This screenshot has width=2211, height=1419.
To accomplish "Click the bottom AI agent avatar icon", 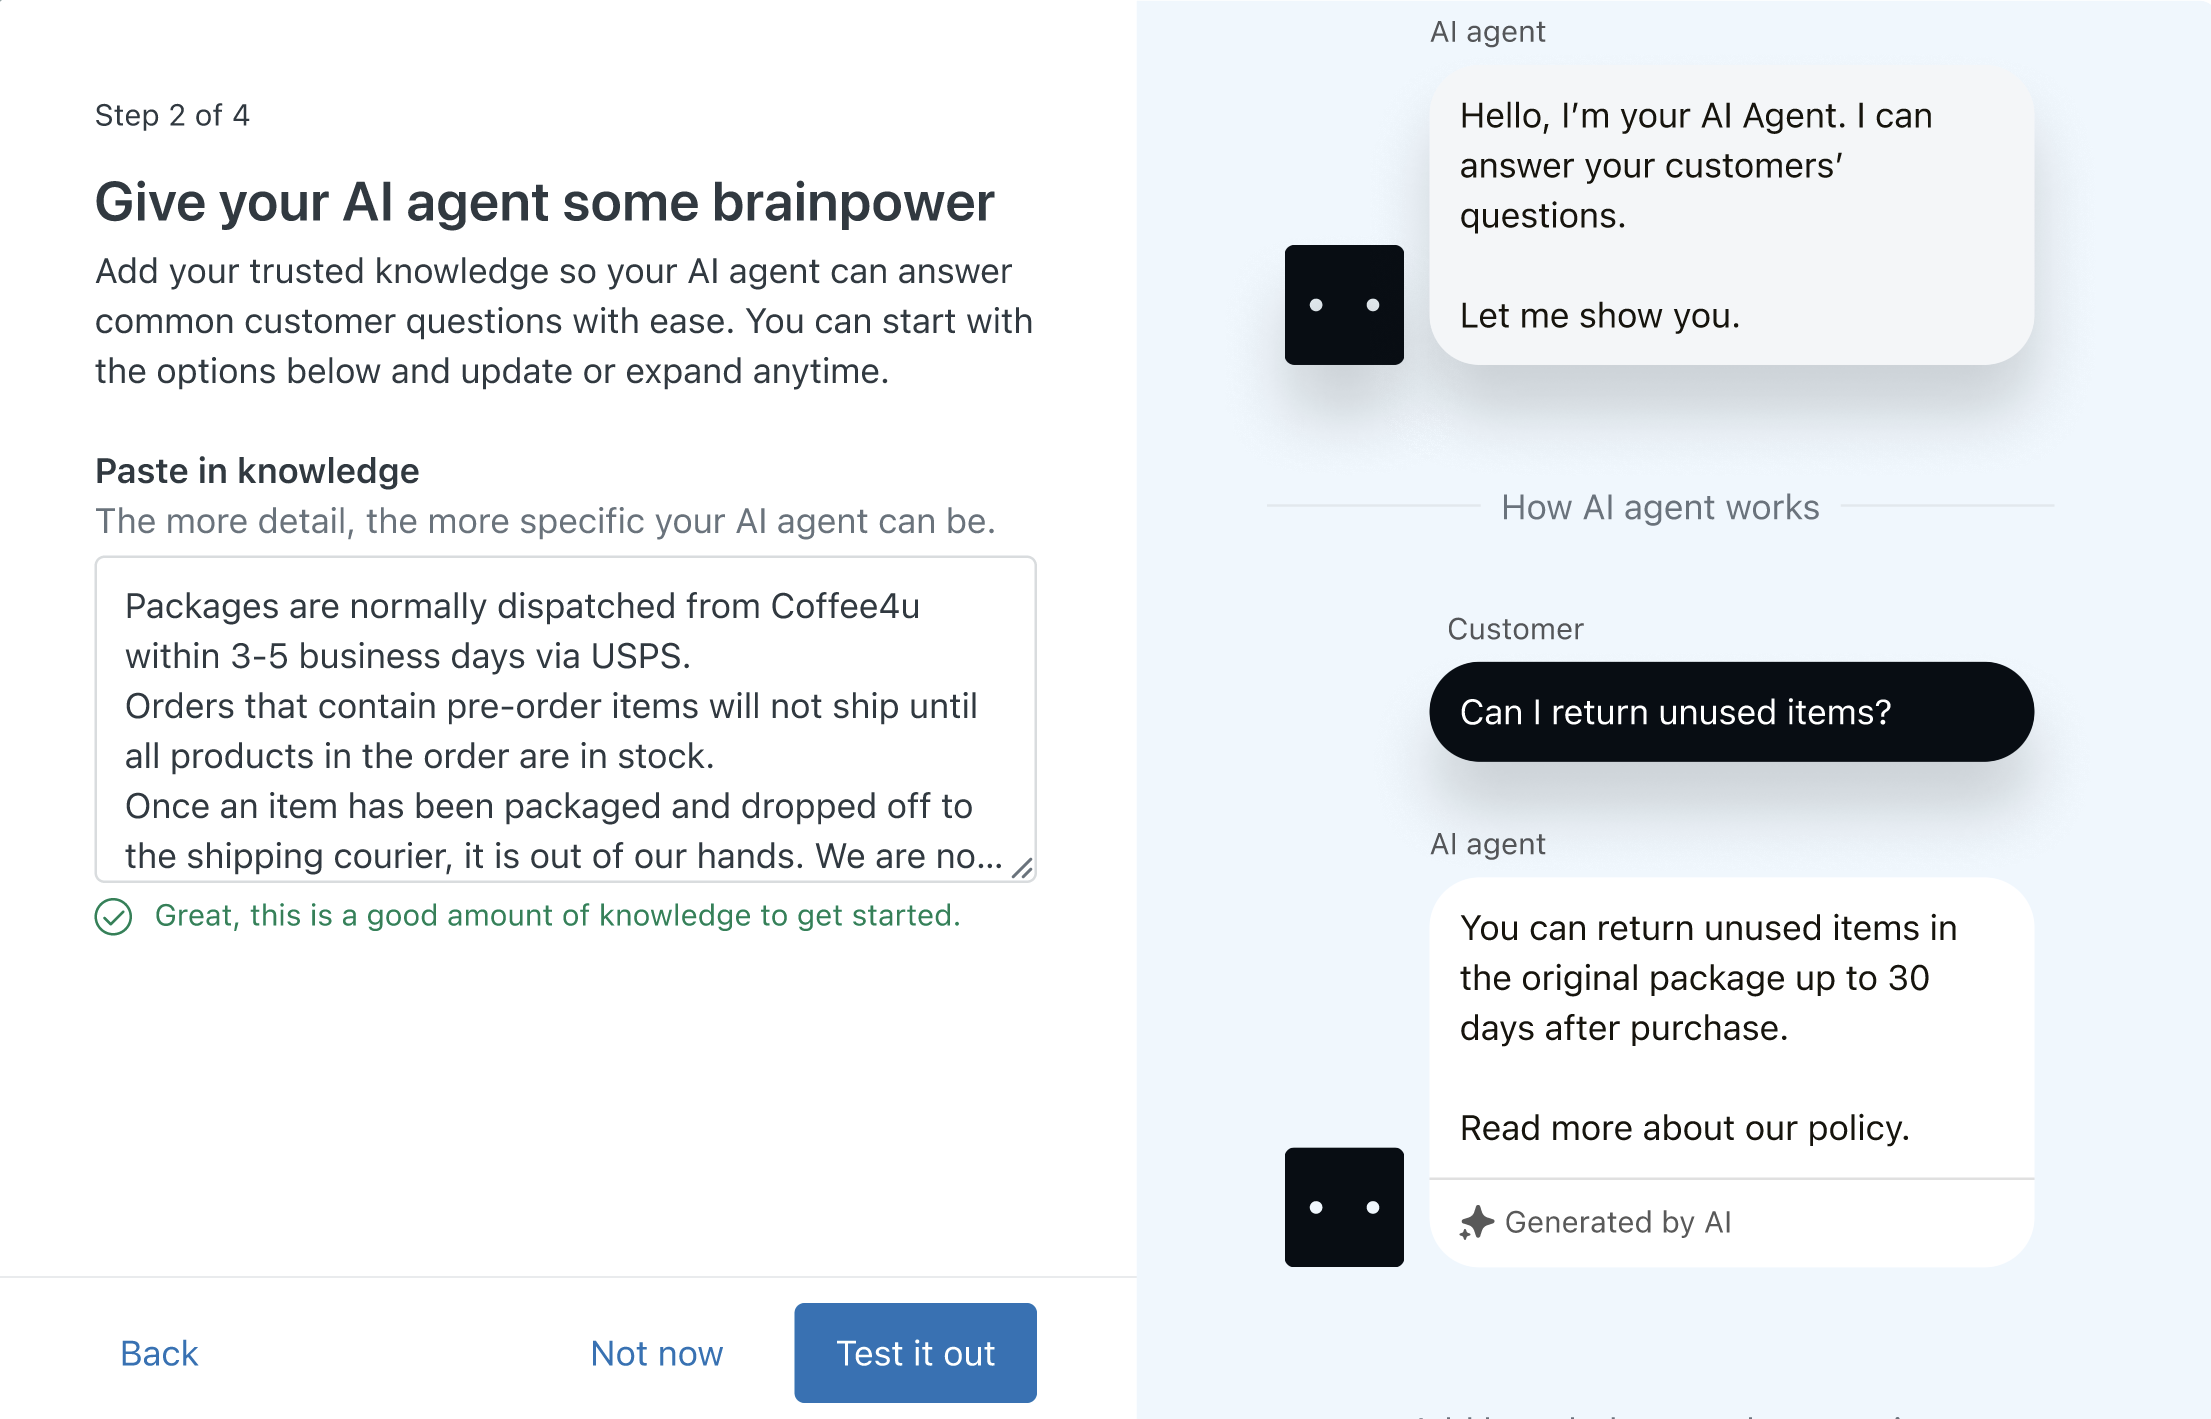I will [1343, 1207].
